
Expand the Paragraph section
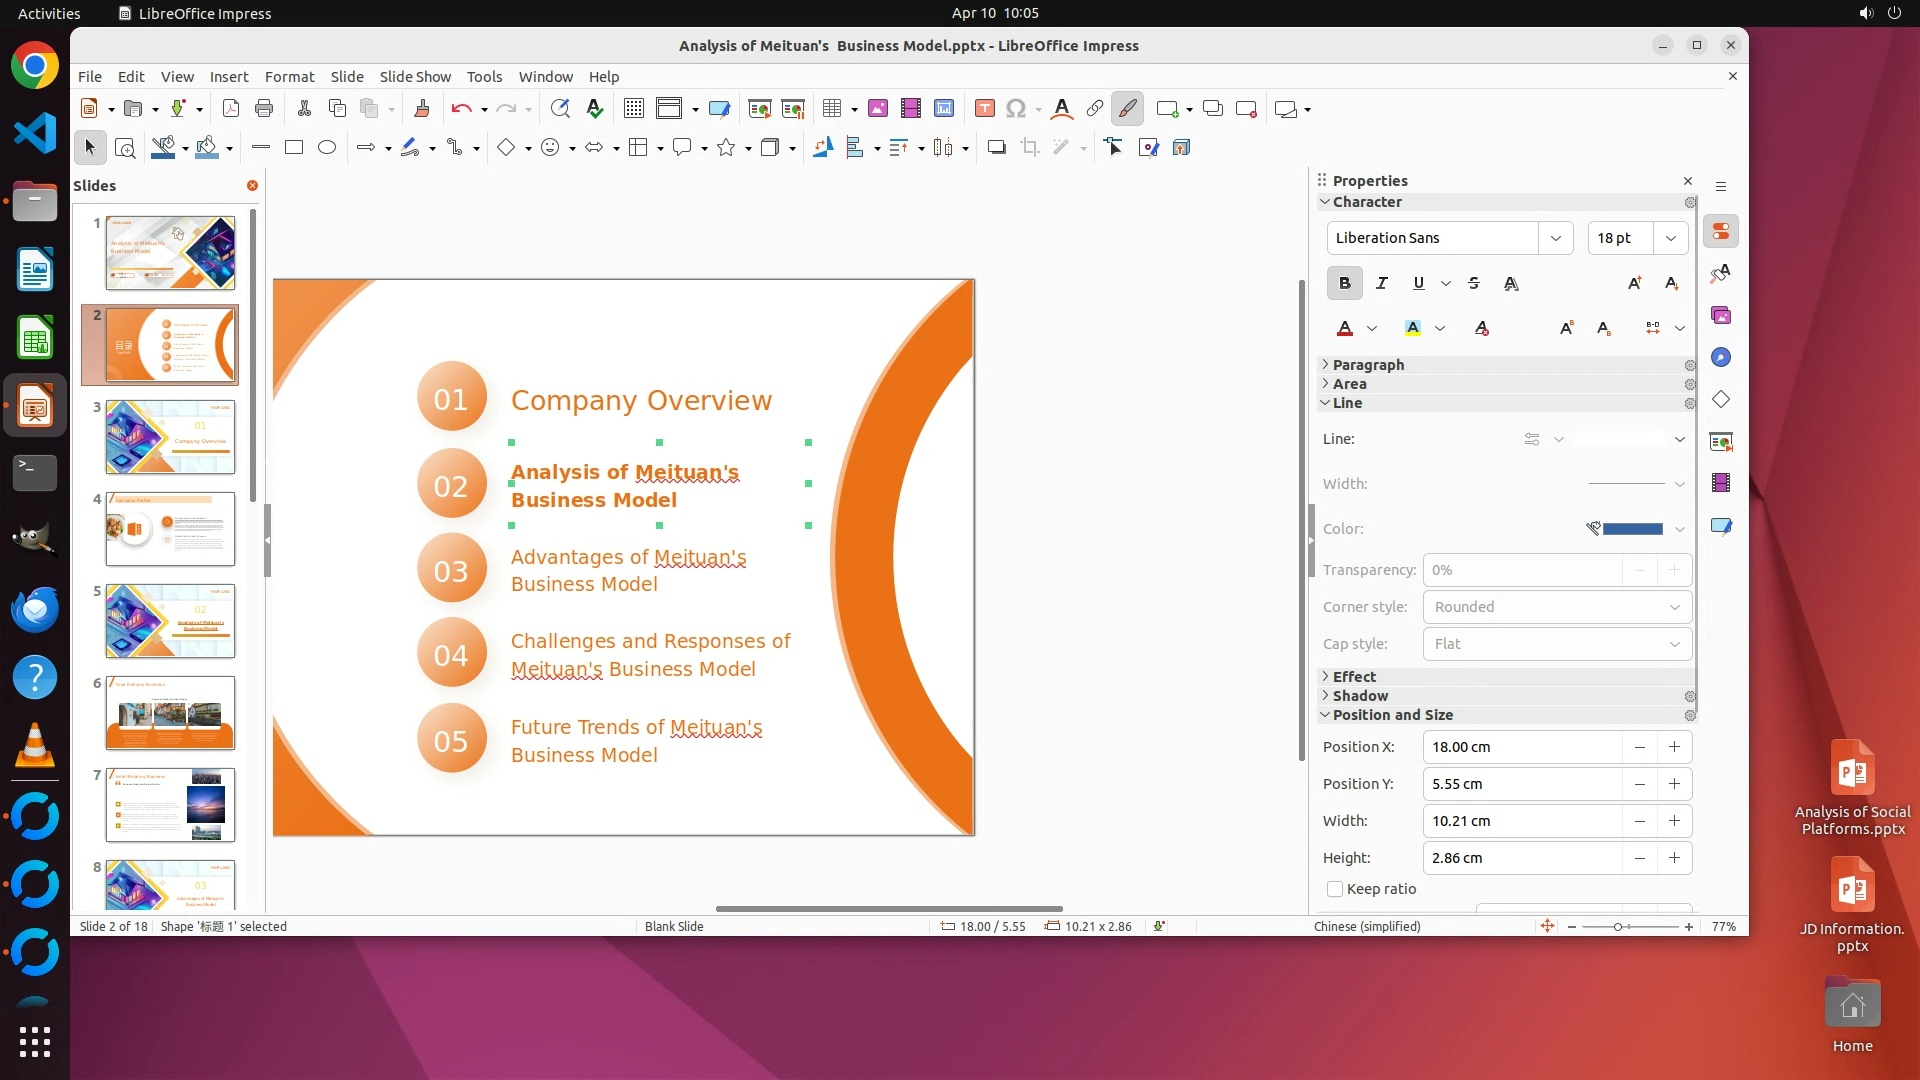coord(1368,365)
